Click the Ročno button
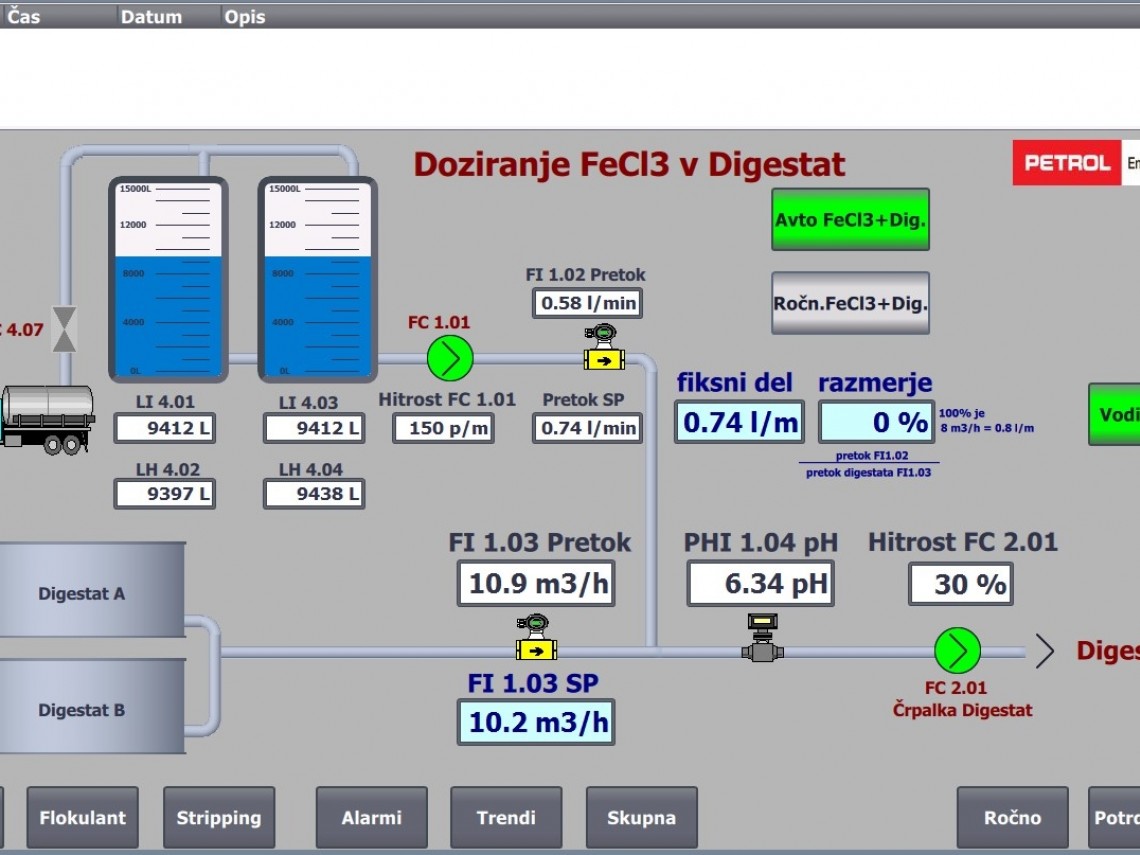This screenshot has height=855, width=1140. point(1012,817)
